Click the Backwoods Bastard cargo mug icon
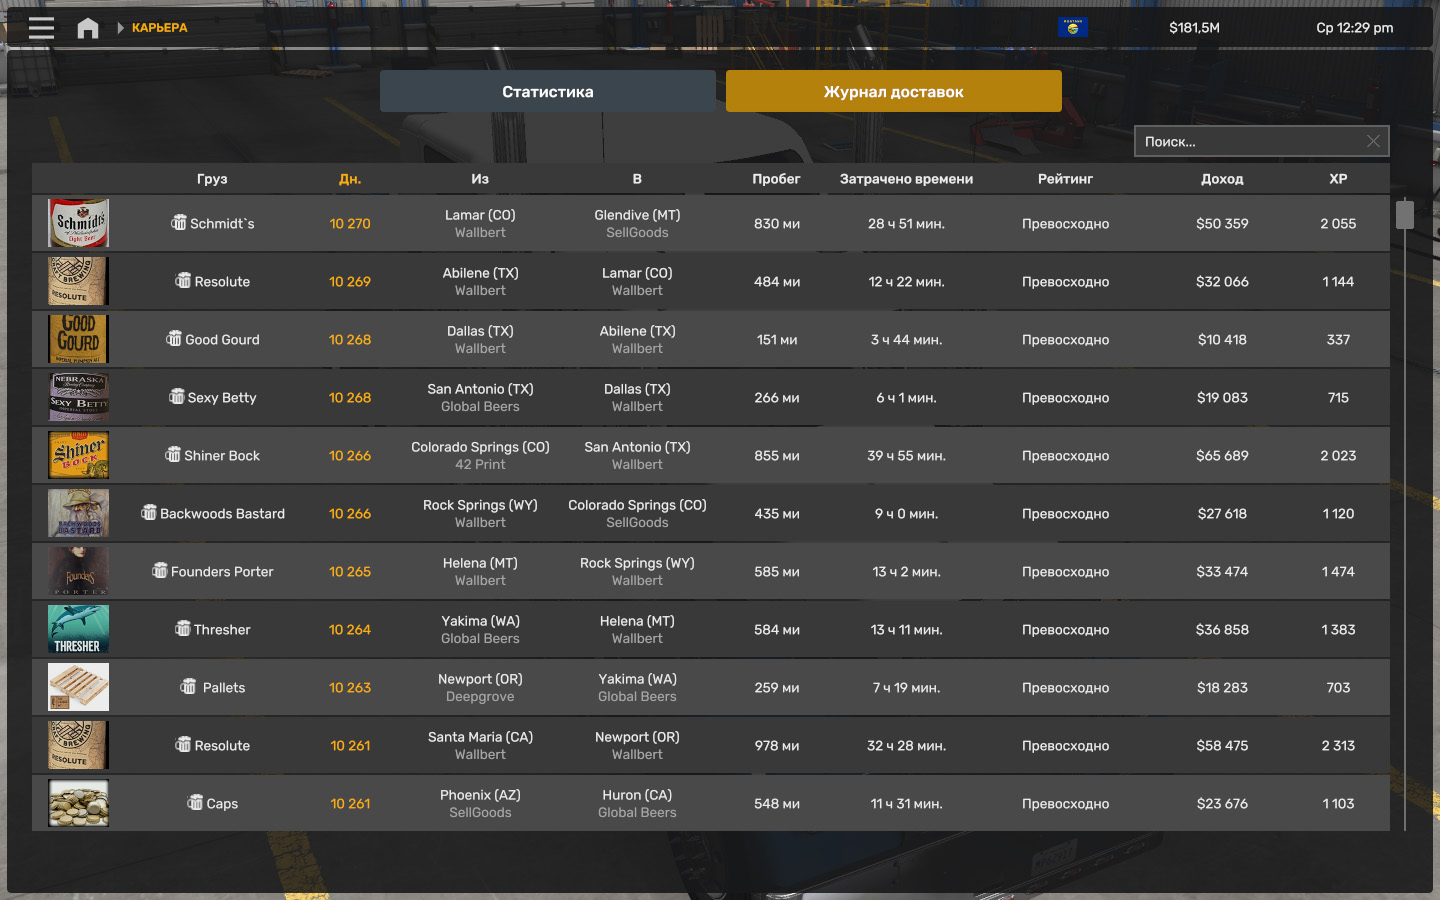This screenshot has height=900, width=1440. click(x=149, y=513)
